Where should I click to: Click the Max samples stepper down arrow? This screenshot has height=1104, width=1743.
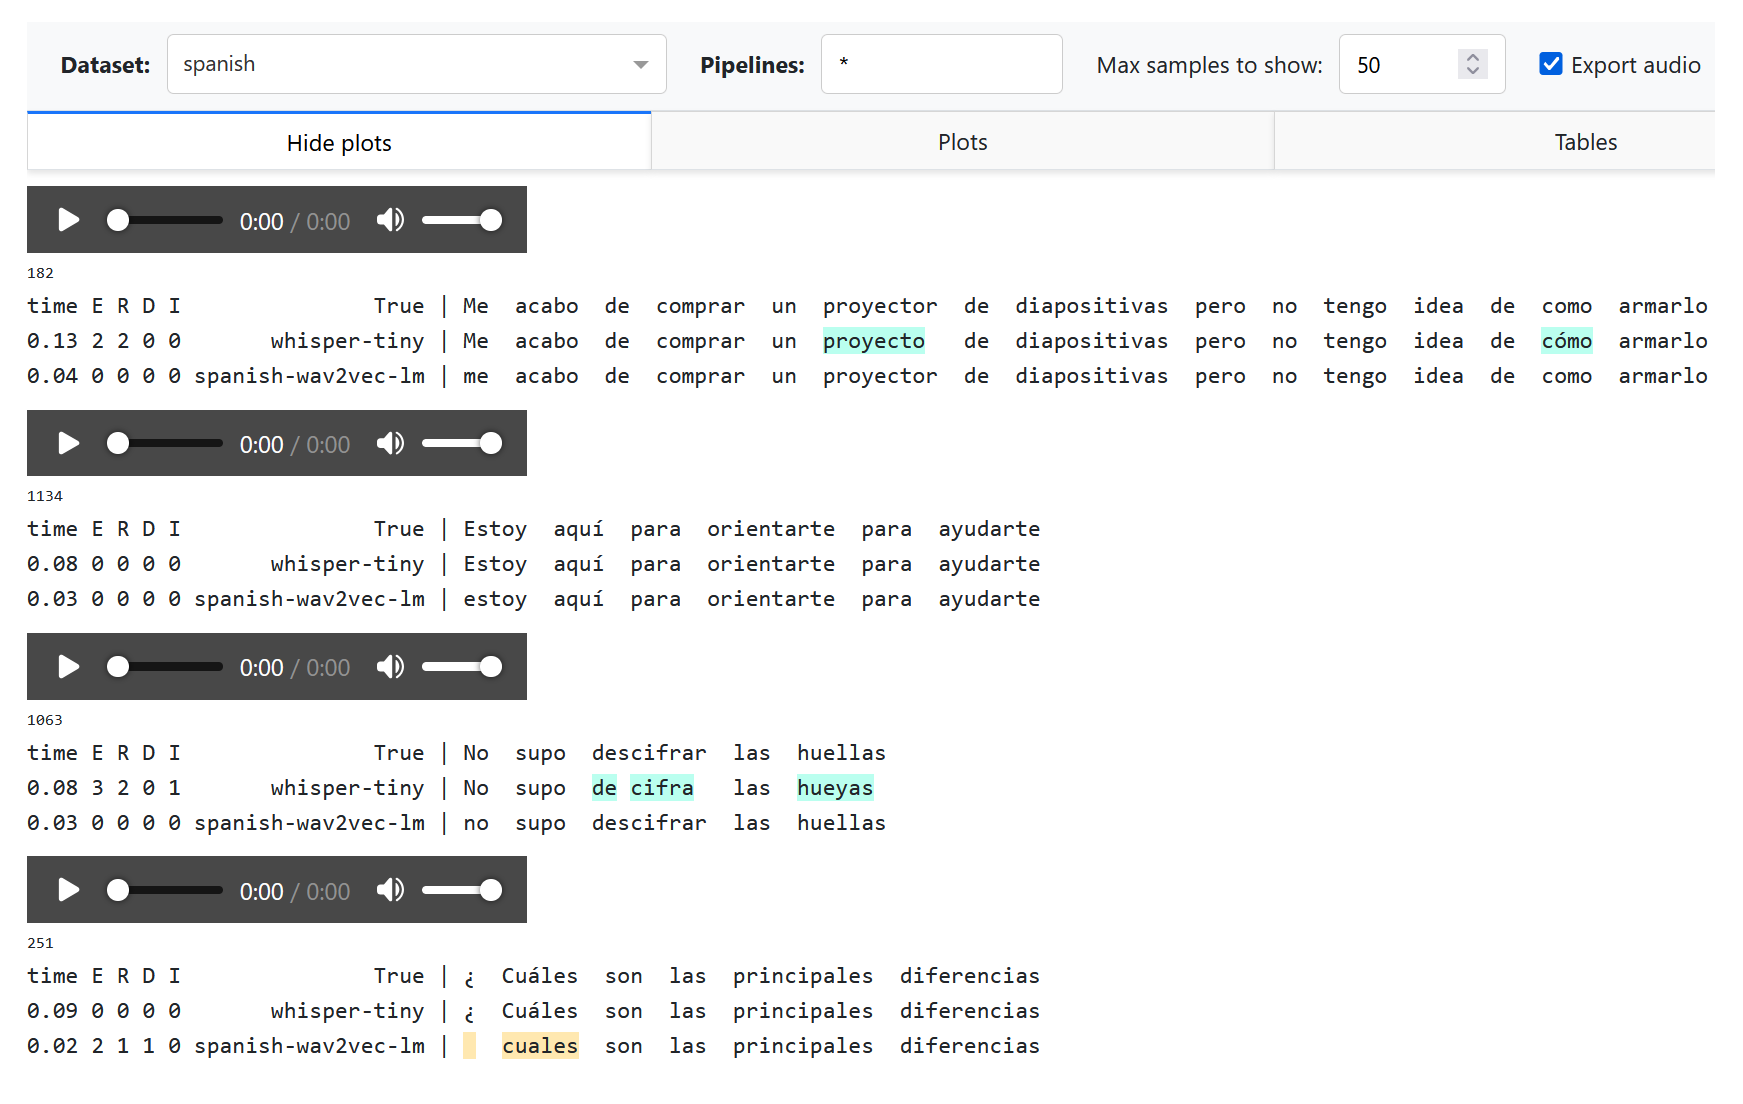click(x=1472, y=71)
